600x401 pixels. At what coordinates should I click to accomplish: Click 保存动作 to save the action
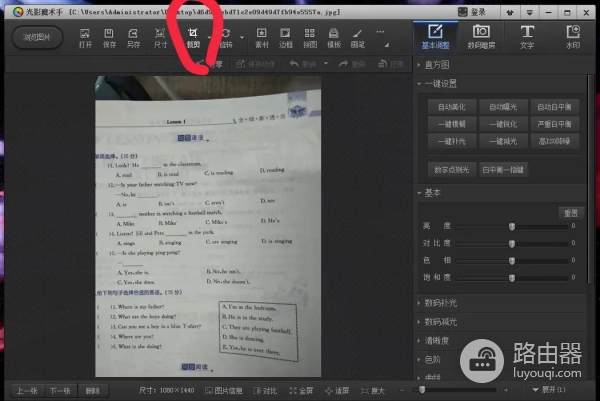[x=255, y=64]
